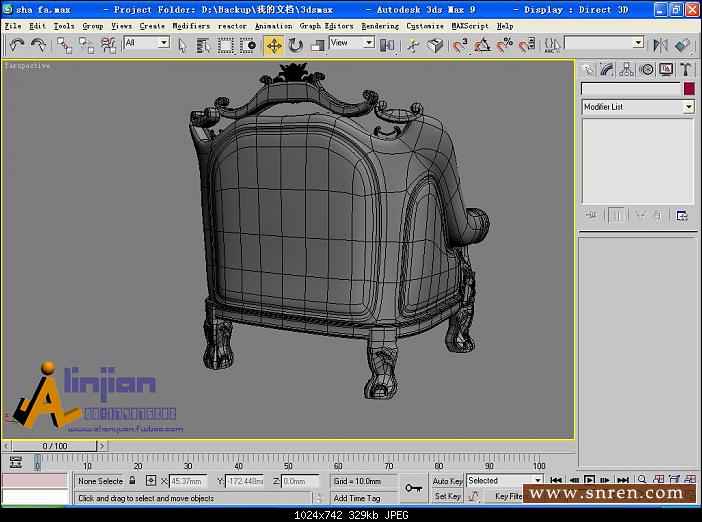This screenshot has width=702, height=522.
Task: Open the Modifiers menu
Action: pyautogui.click(x=191, y=26)
